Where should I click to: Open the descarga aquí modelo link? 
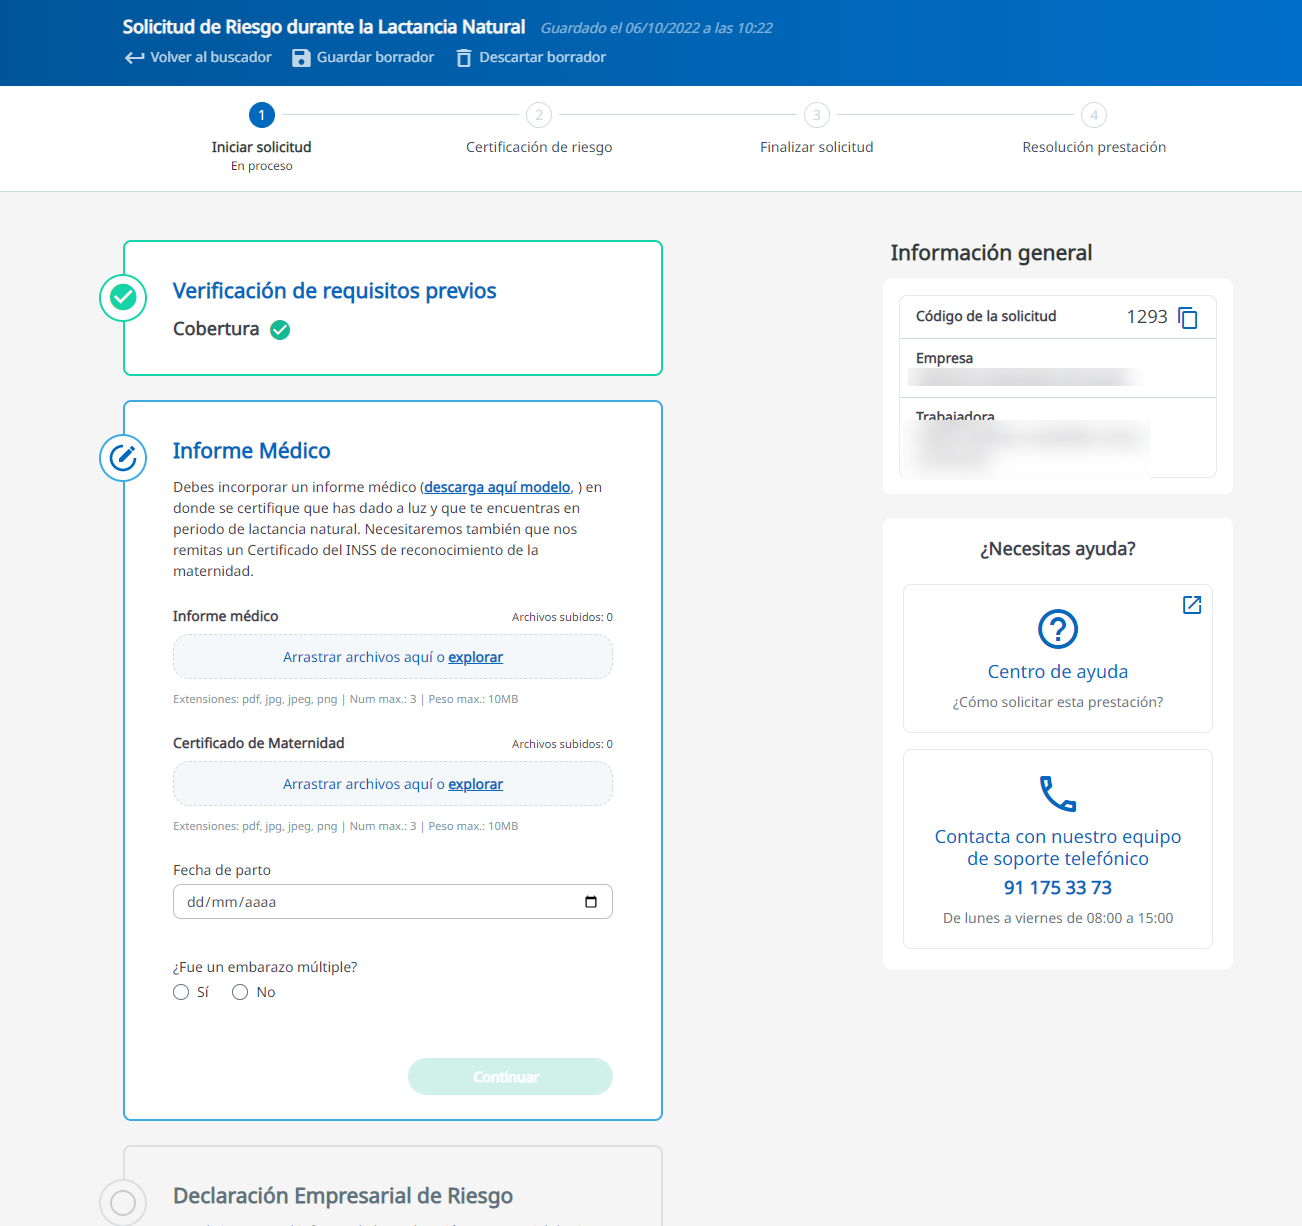point(497,487)
